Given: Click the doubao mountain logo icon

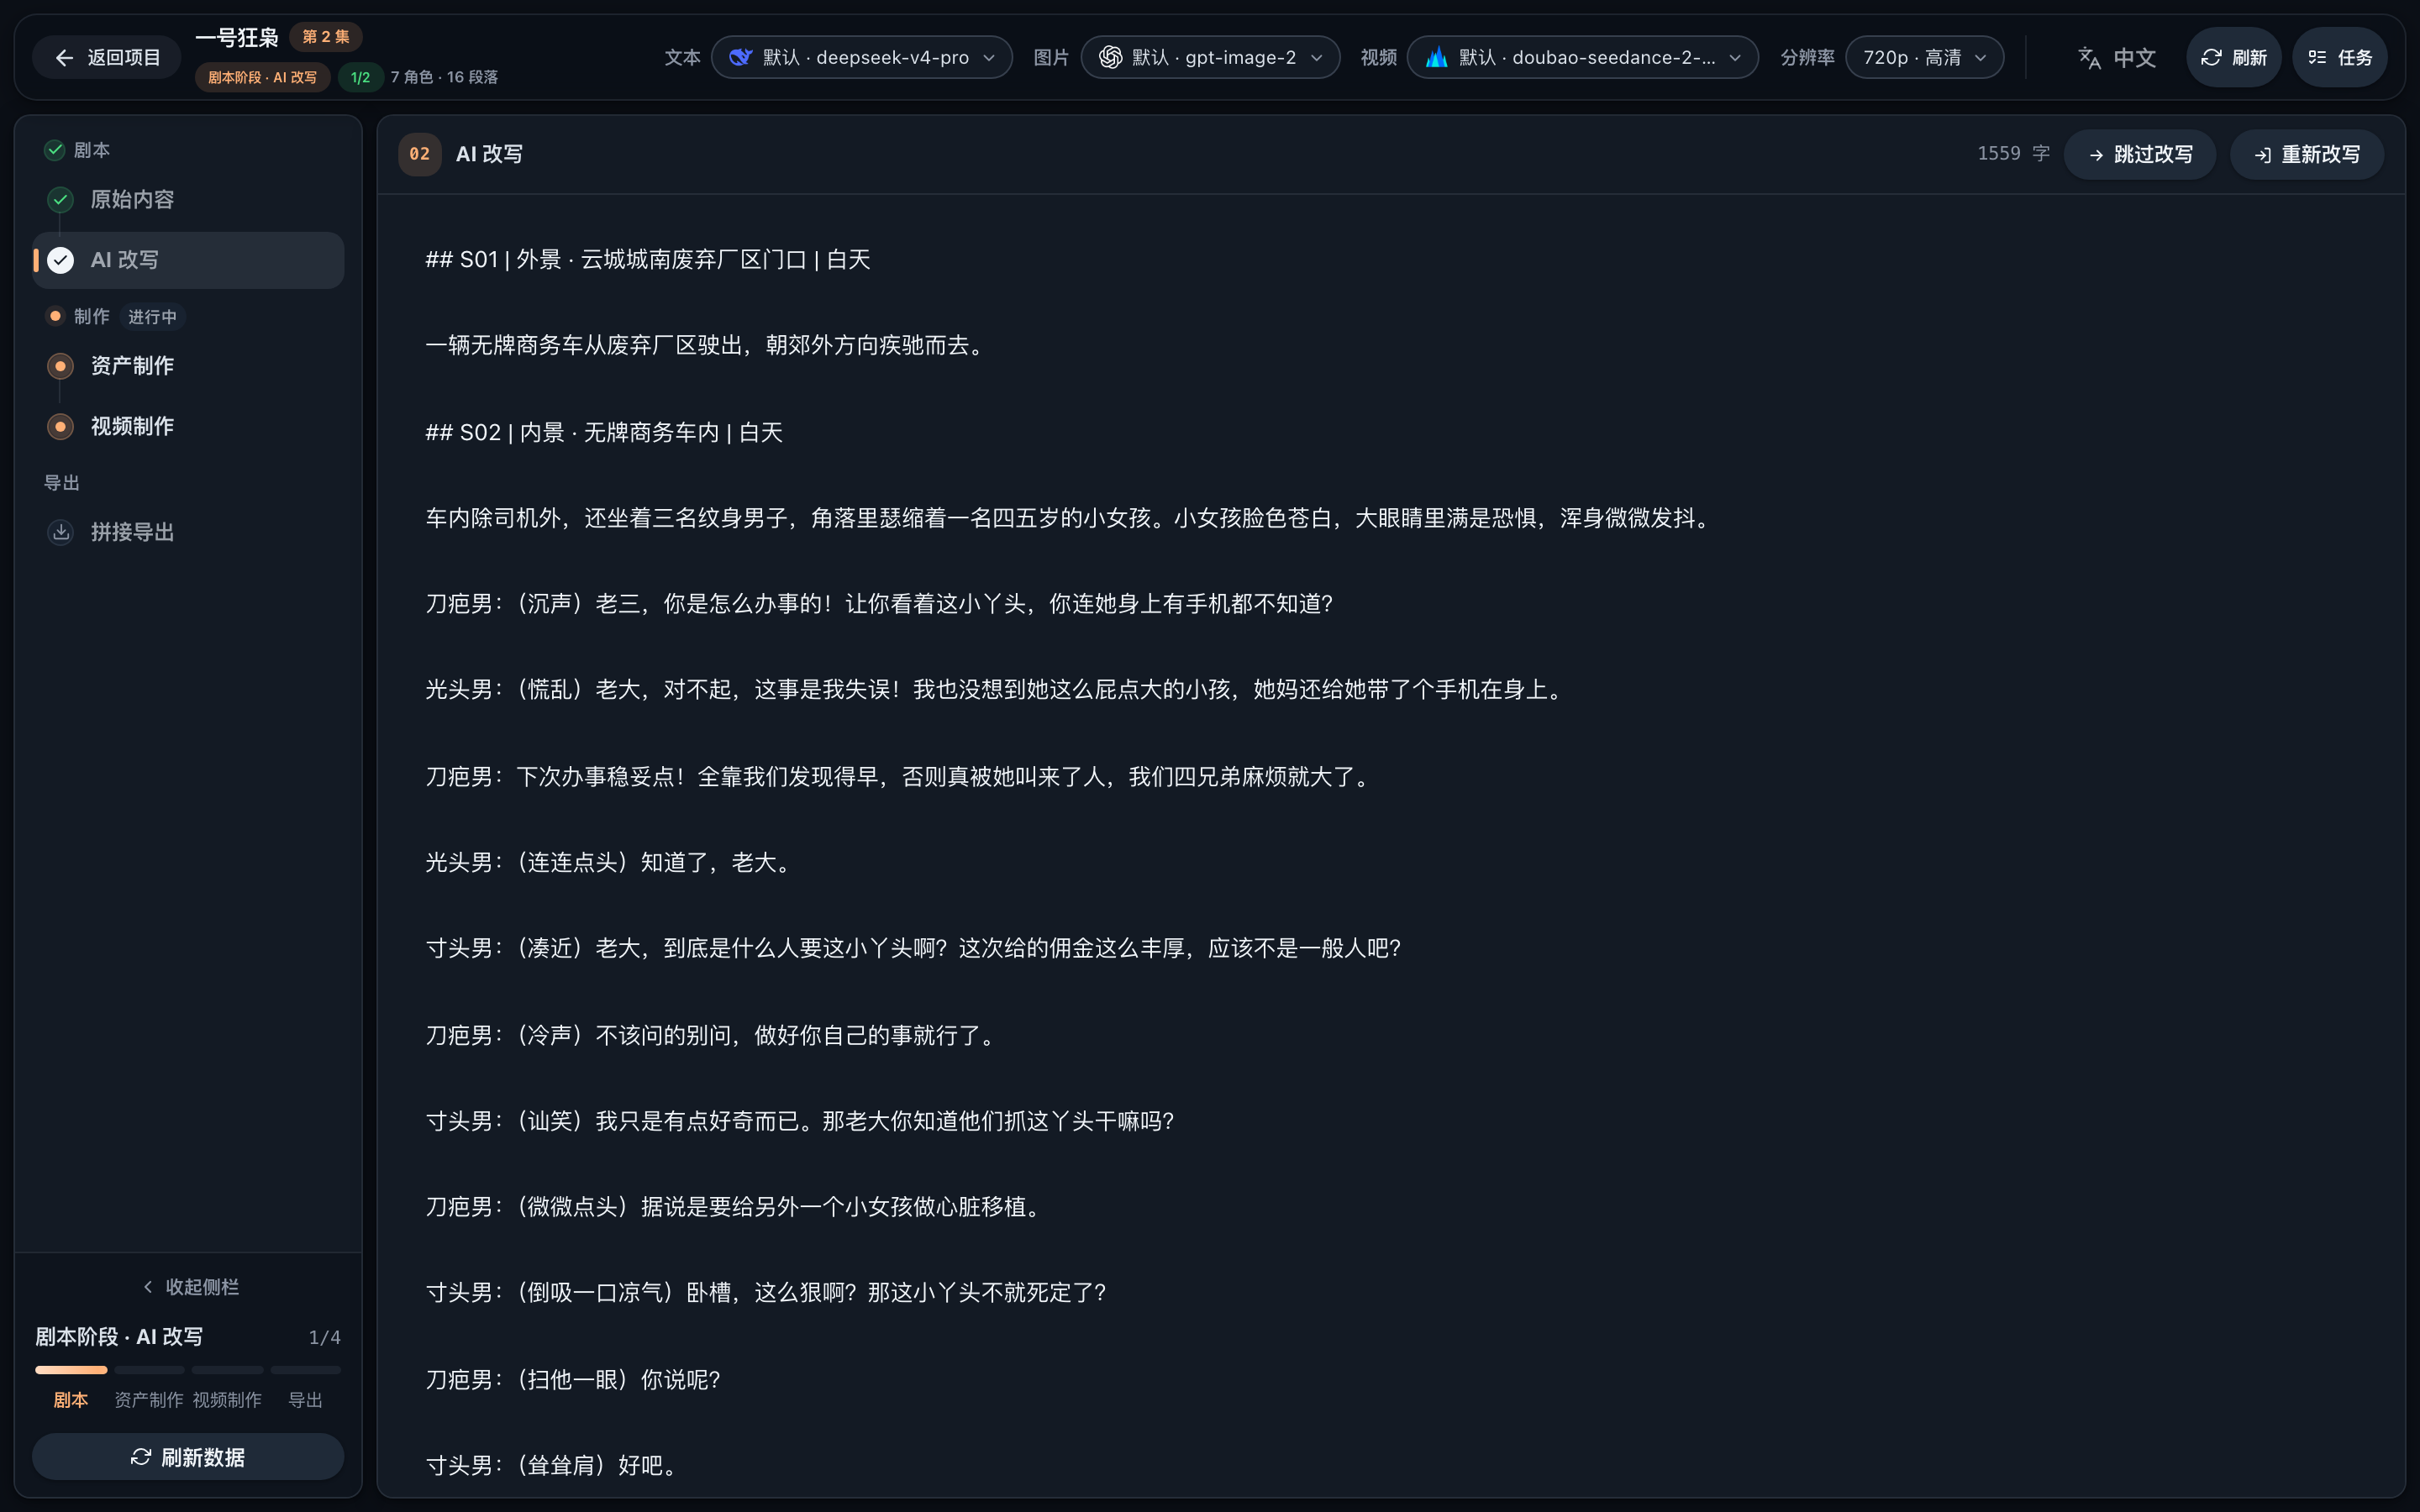Looking at the screenshot, I should [1436, 57].
